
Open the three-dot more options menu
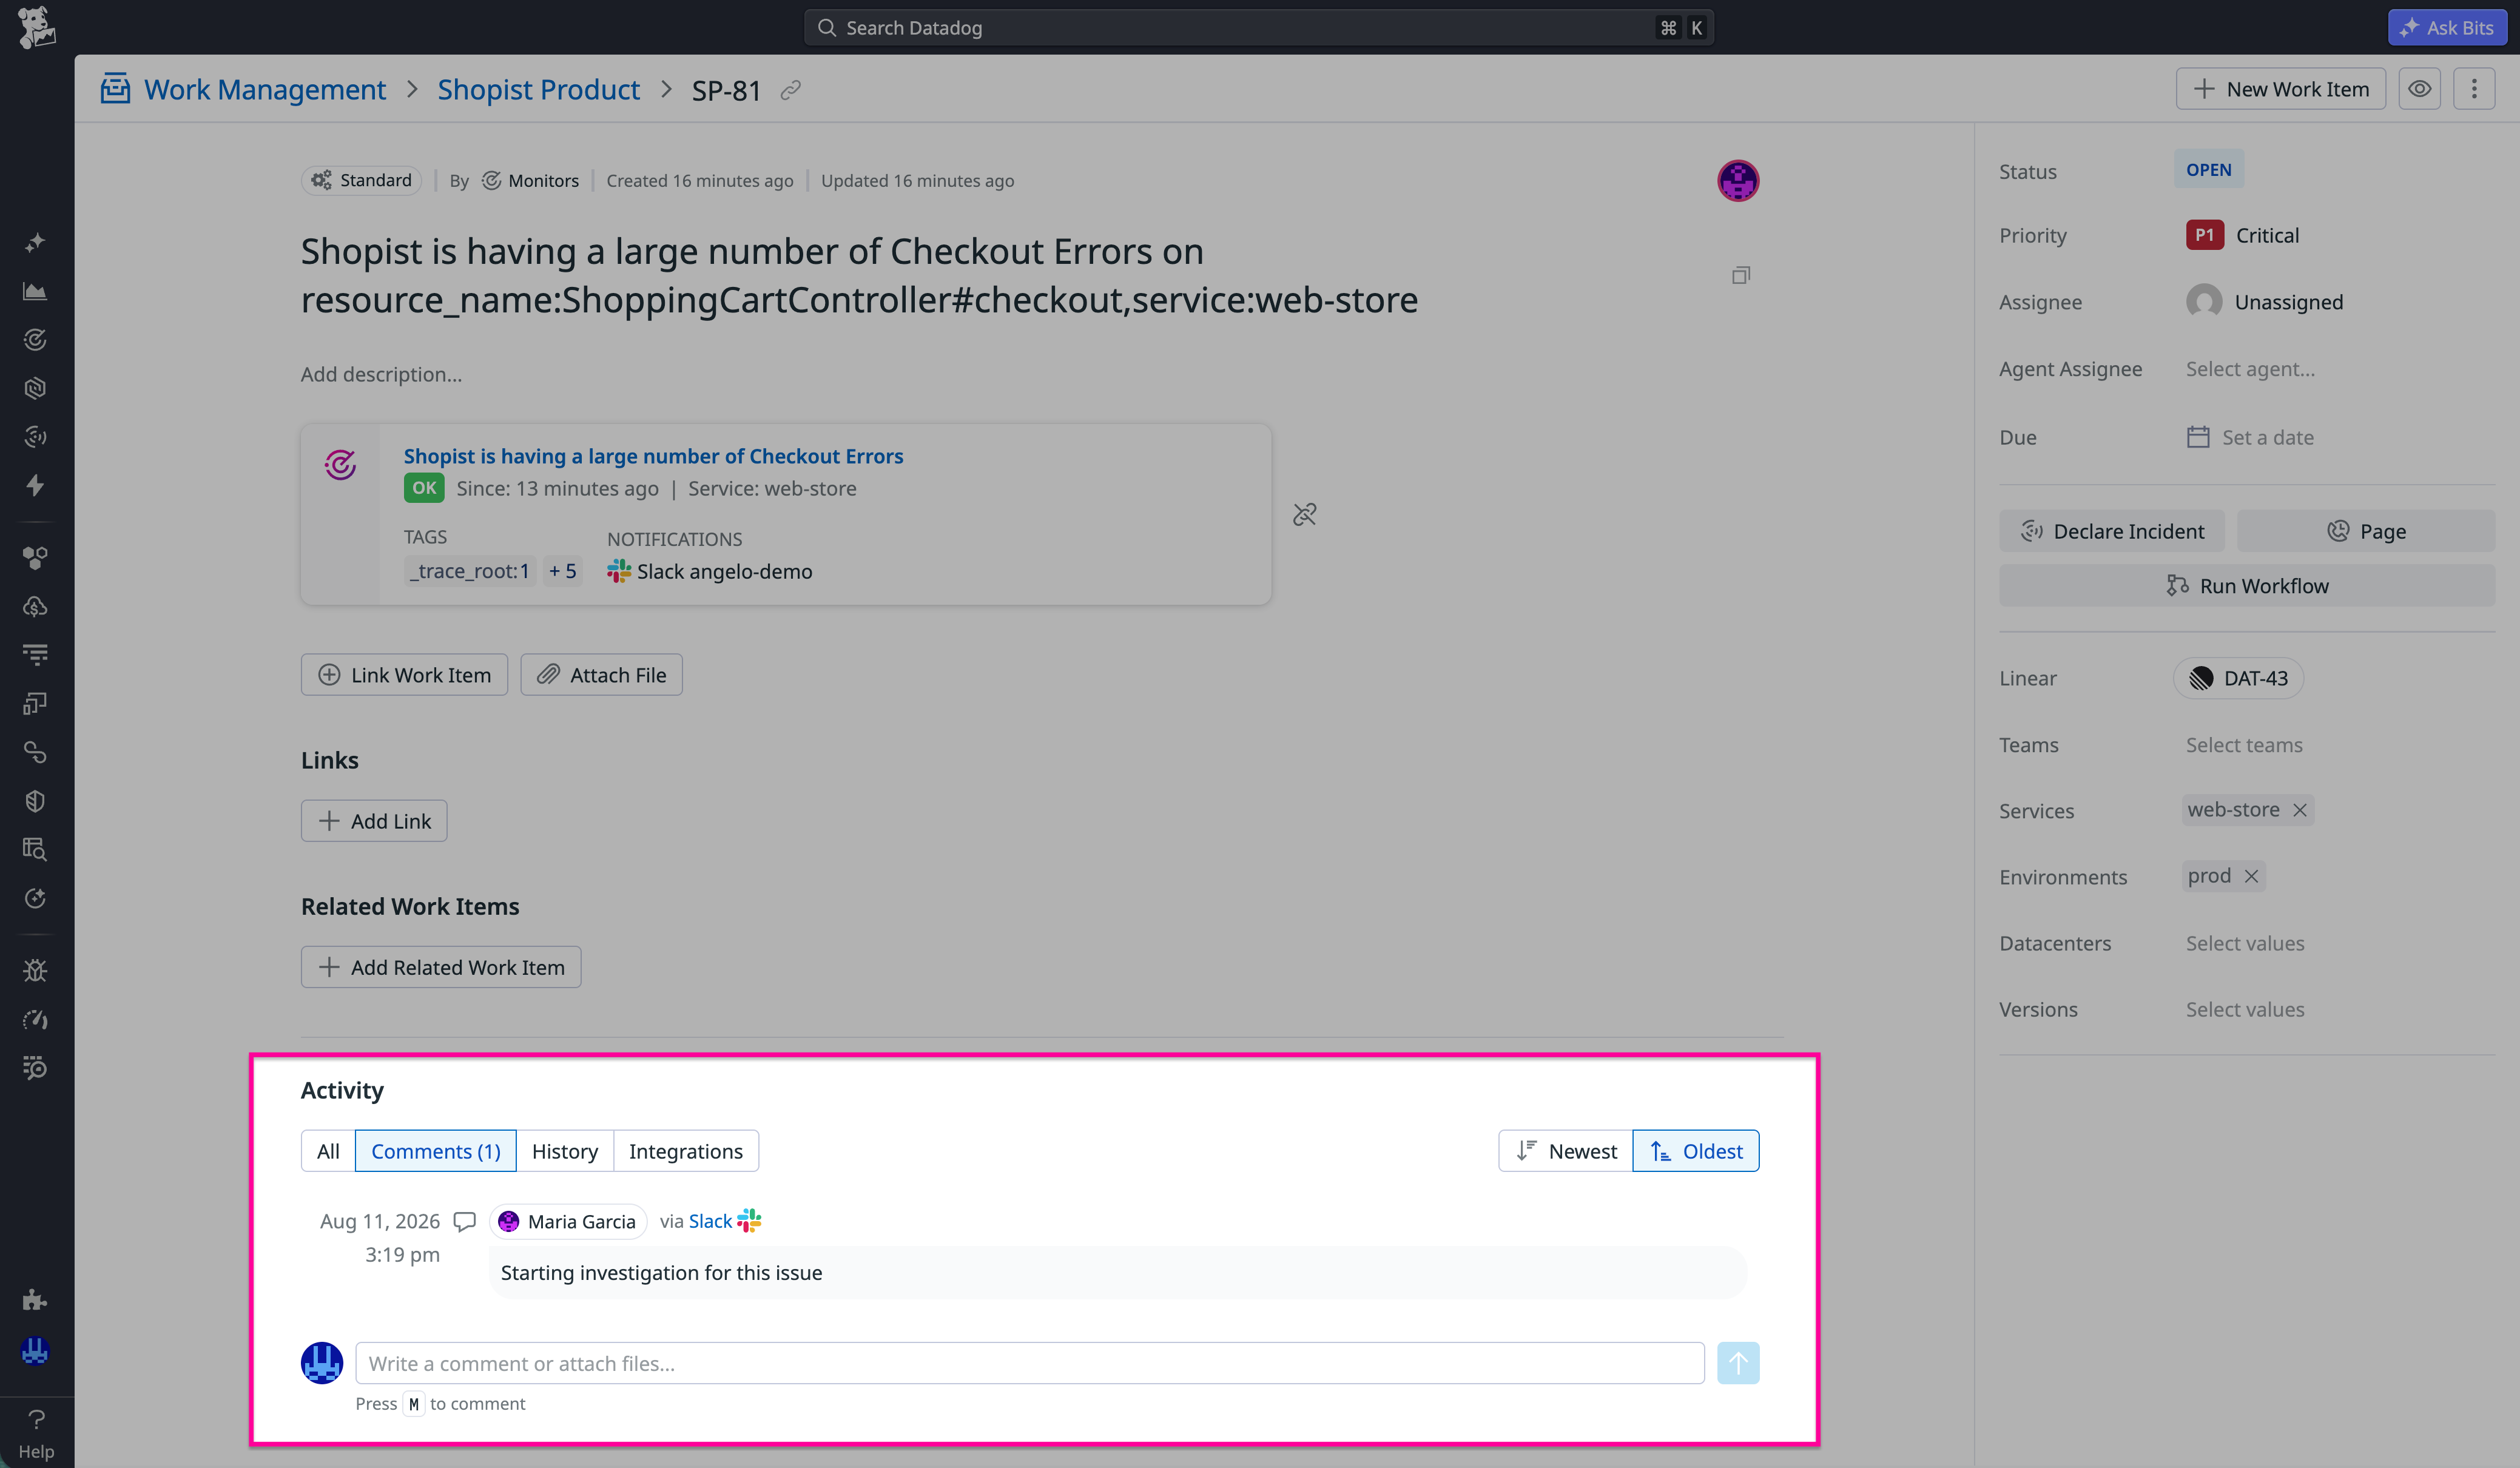coord(2475,89)
